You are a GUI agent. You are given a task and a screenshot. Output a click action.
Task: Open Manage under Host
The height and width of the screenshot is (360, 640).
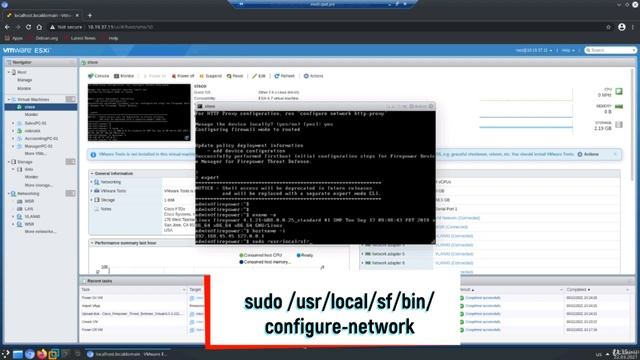click(24, 80)
